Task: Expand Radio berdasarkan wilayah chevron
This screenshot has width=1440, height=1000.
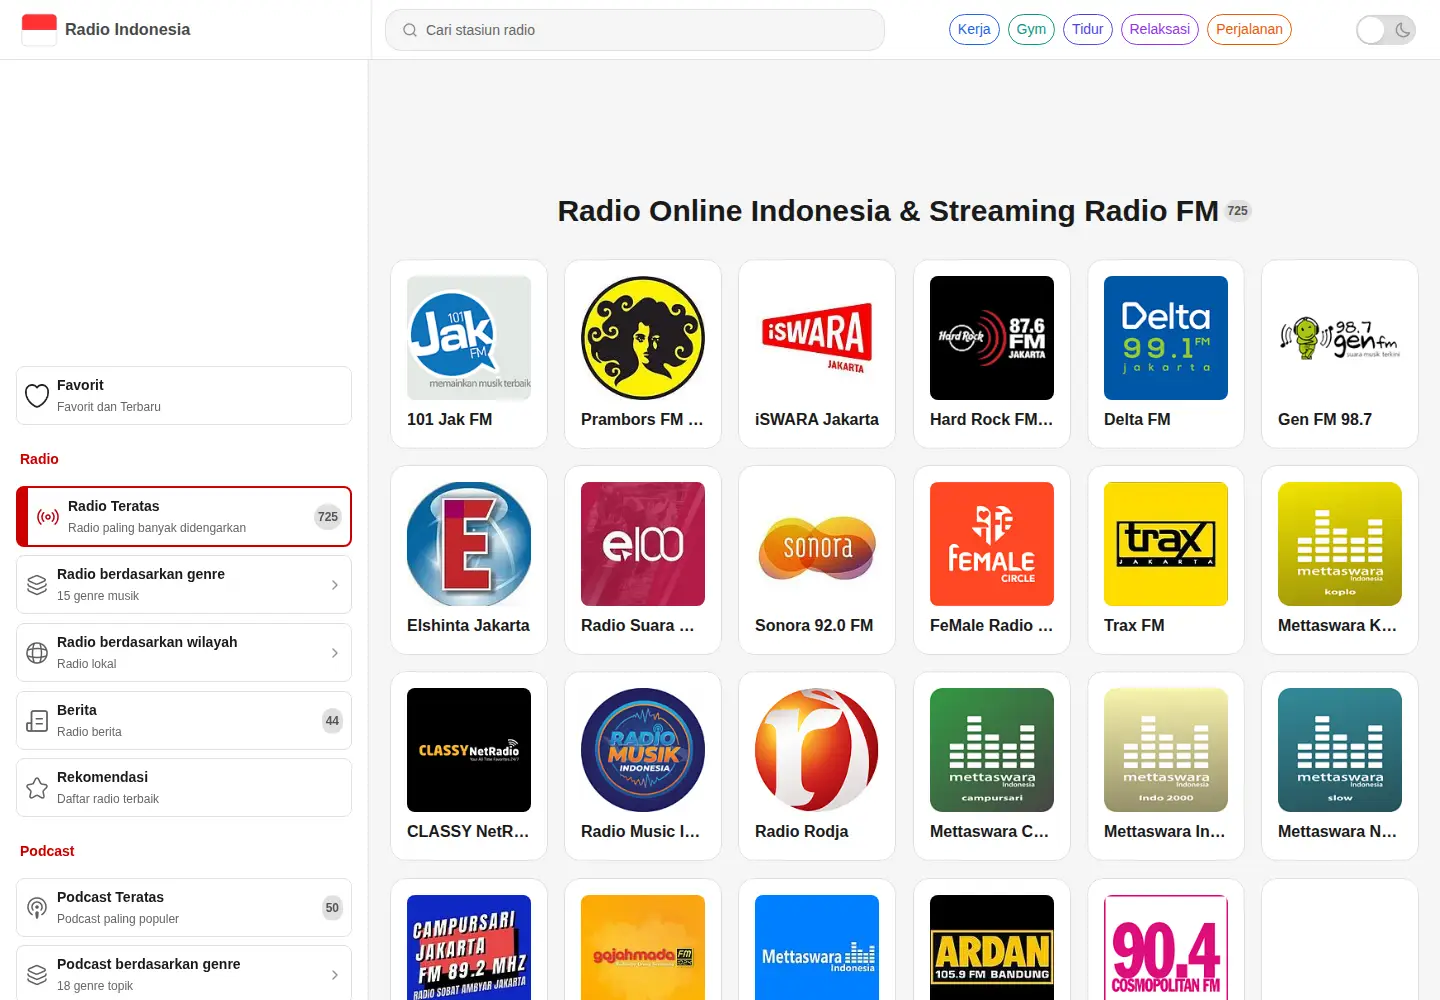Action: point(334,653)
